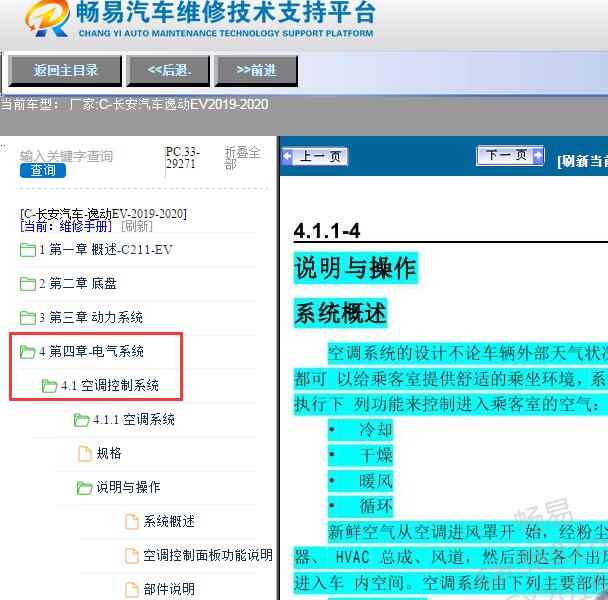608x600 pixels.
Task: Click the open folder icon for 4.1 空调控制系统
Action: 50,386
